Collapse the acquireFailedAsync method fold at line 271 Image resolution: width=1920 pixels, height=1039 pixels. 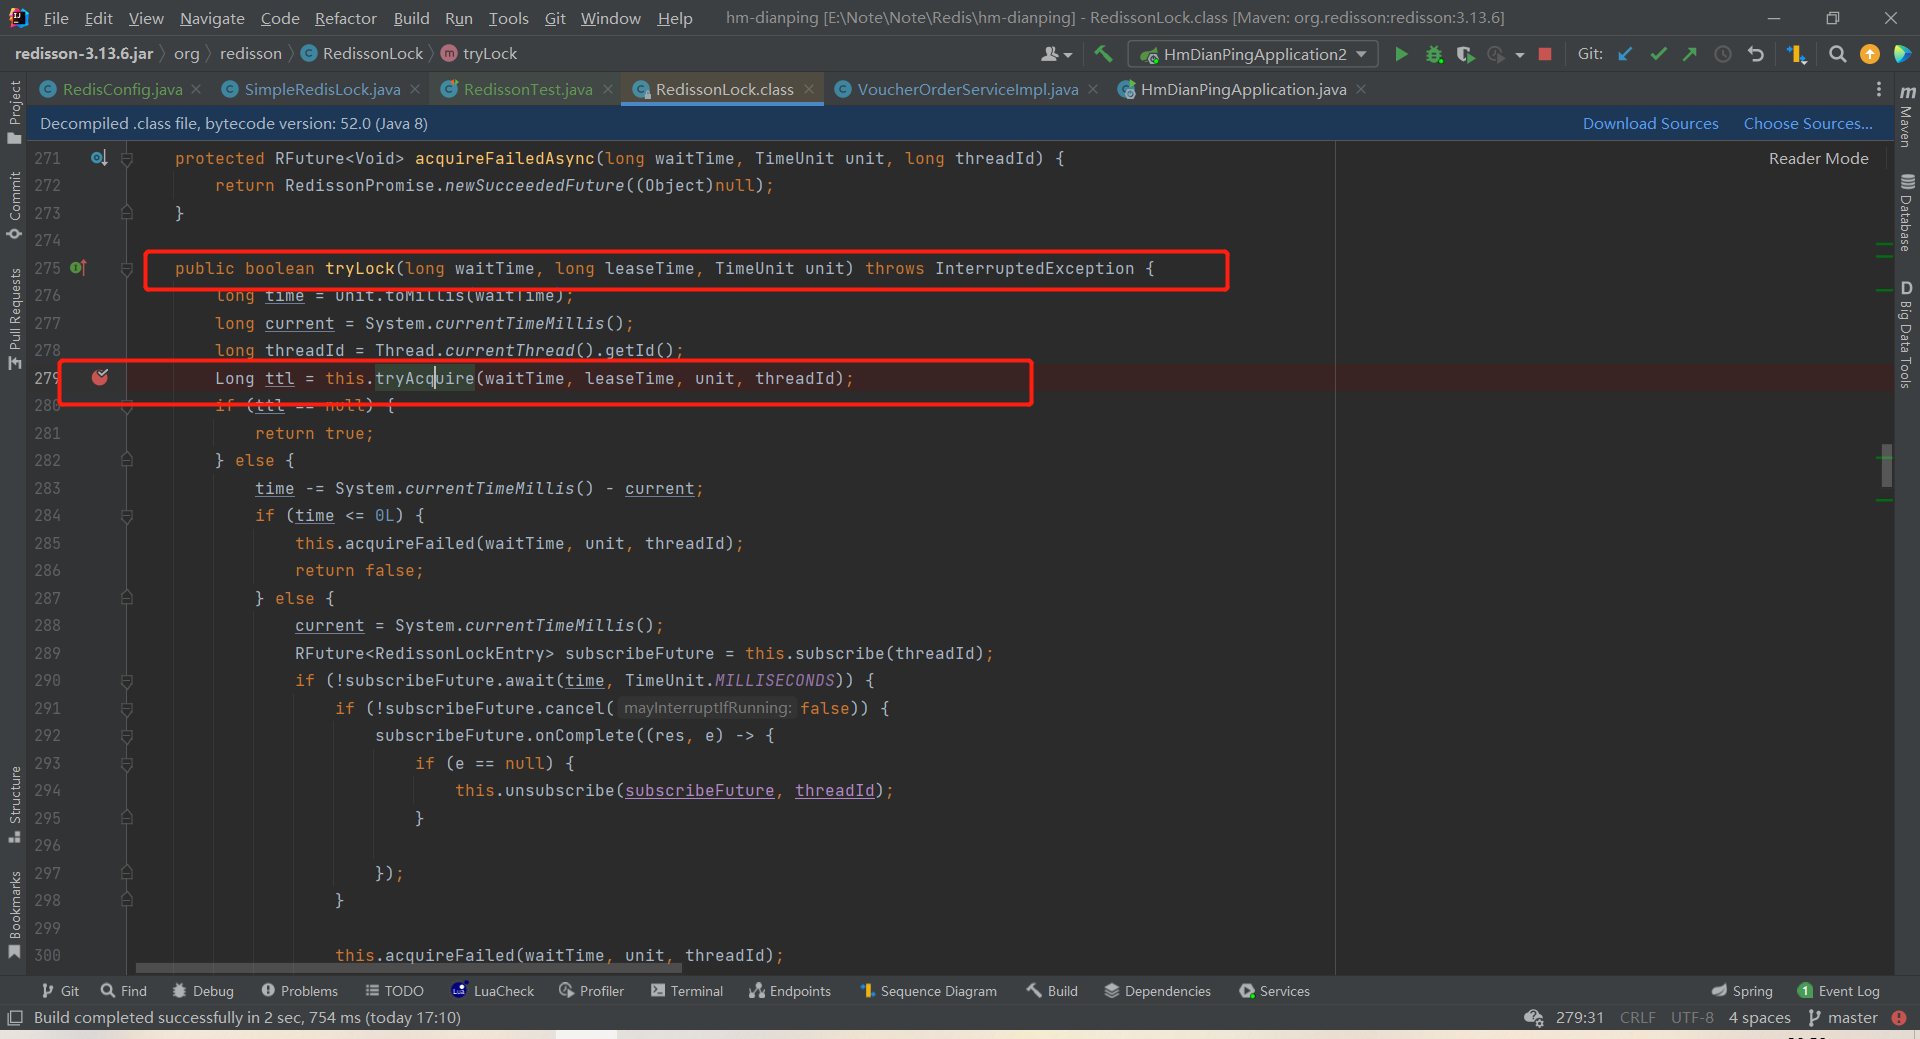127,158
